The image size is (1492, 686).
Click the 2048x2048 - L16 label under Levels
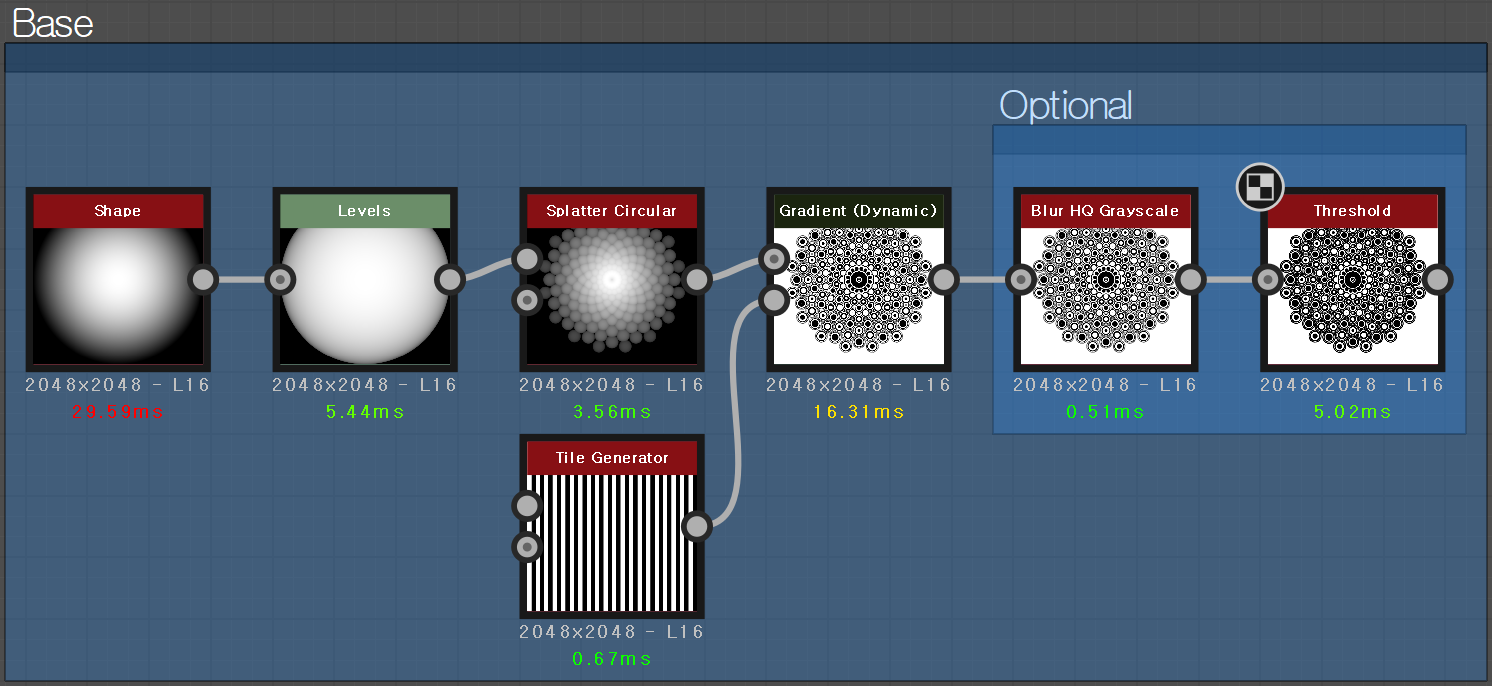tap(365, 385)
